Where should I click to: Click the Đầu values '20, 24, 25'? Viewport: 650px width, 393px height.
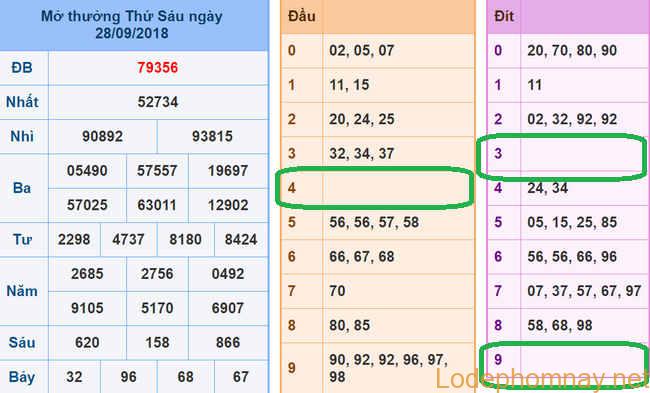tap(361, 119)
